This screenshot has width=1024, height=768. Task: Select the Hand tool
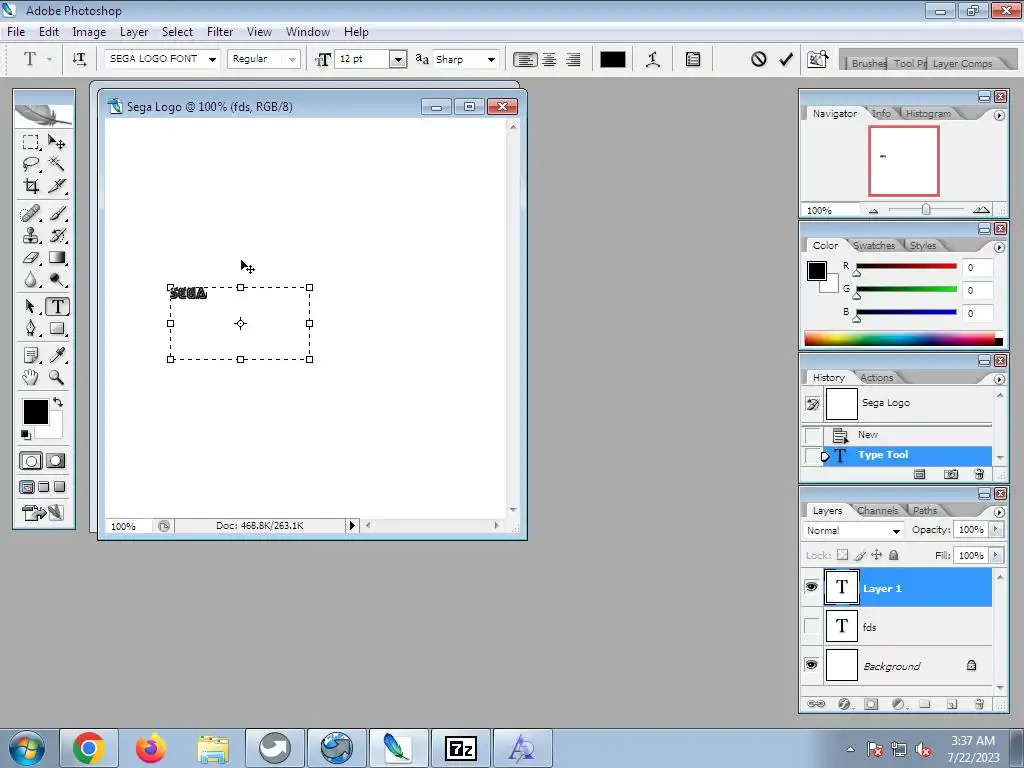click(x=30, y=377)
